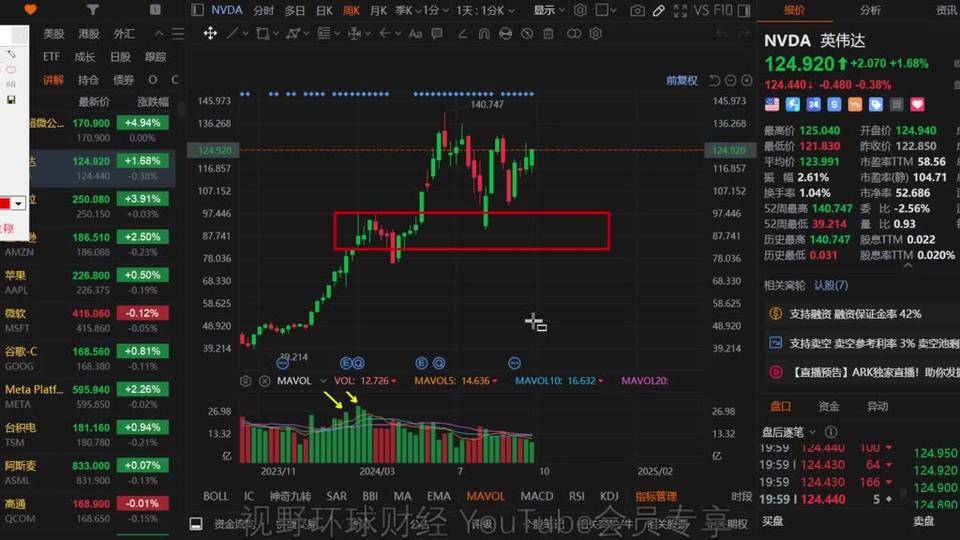Enable the EMA indicator
Image resolution: width=960 pixels, height=540 pixels.
pos(438,496)
